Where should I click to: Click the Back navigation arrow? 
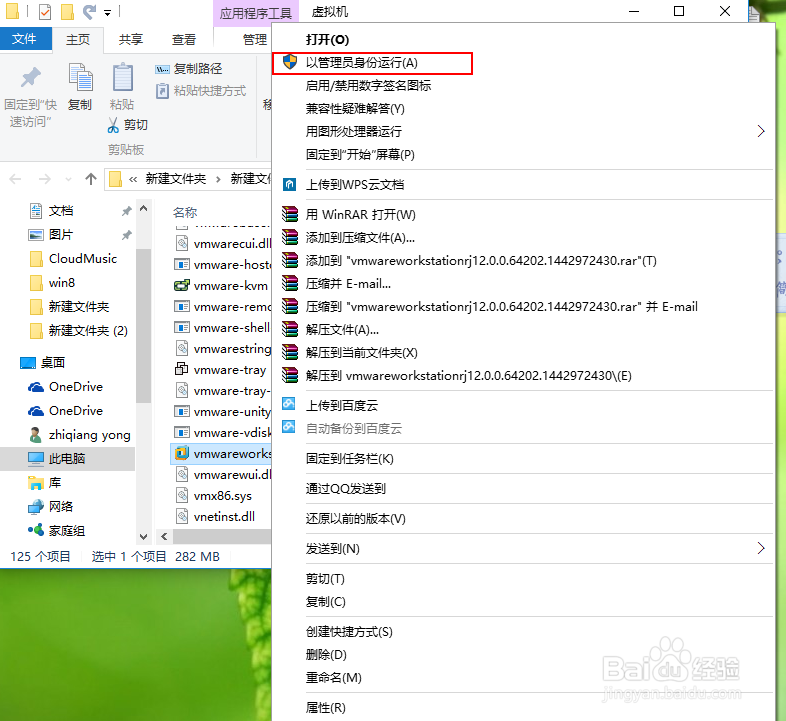pos(15,179)
